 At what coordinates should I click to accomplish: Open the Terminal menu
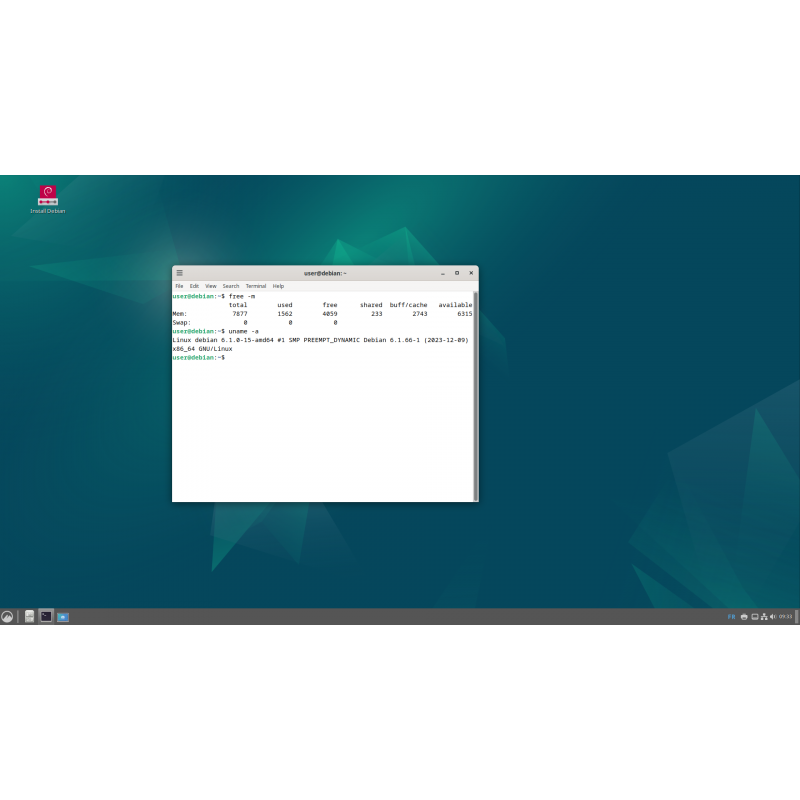click(x=255, y=285)
